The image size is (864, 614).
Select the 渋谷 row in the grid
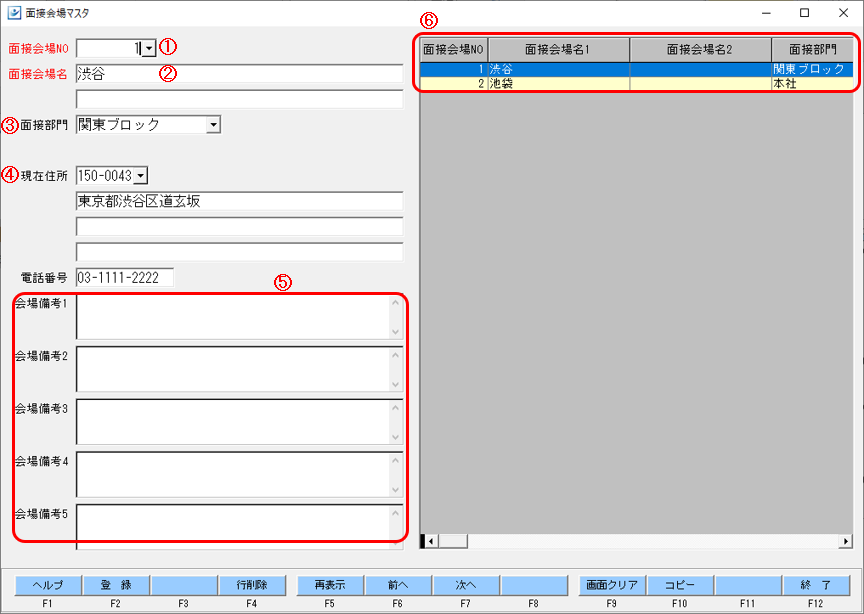click(x=636, y=69)
